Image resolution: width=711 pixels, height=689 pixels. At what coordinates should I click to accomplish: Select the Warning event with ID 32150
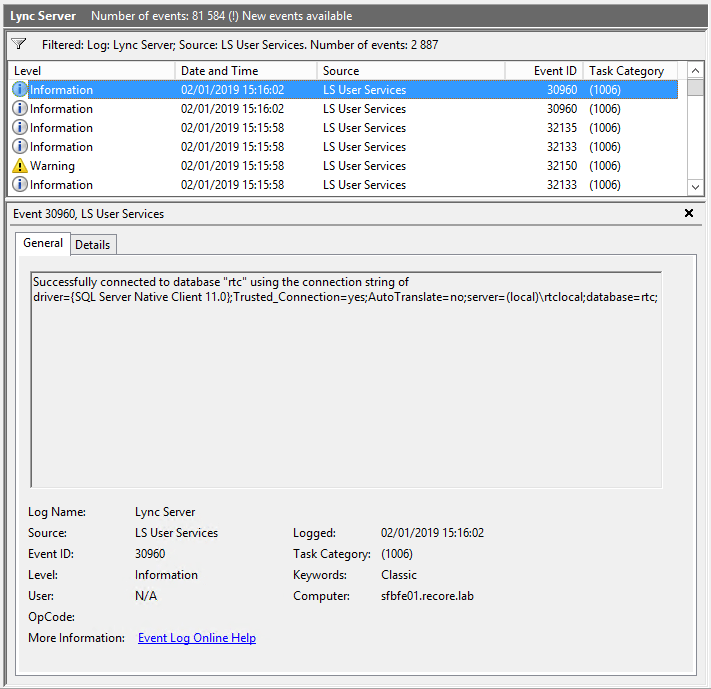pos(343,166)
